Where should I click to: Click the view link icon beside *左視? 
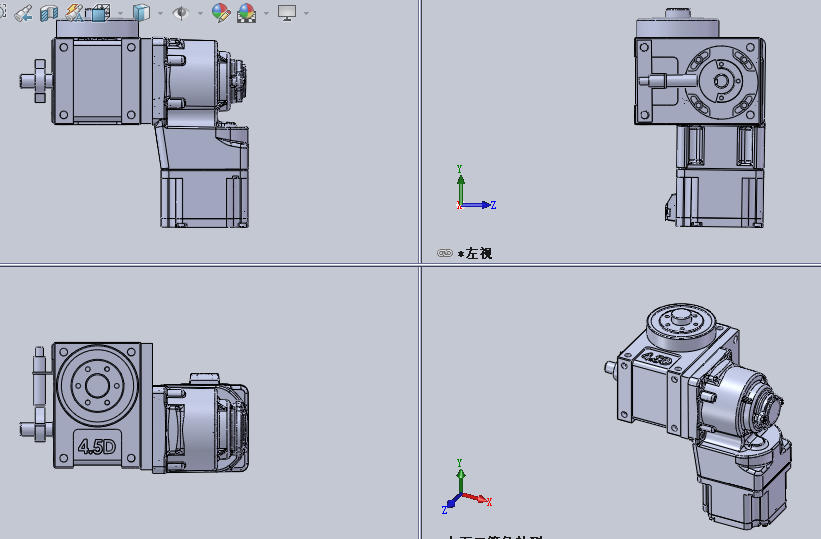pos(445,254)
